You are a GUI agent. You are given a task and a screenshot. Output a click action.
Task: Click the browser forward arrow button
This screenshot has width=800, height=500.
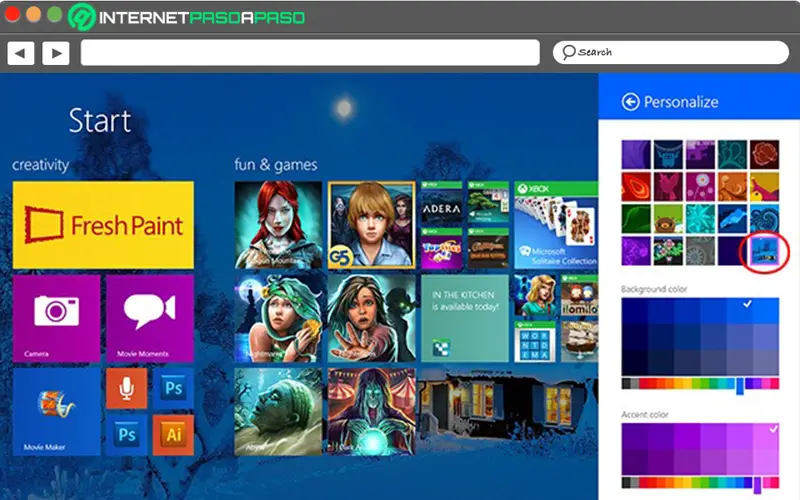click(x=56, y=53)
